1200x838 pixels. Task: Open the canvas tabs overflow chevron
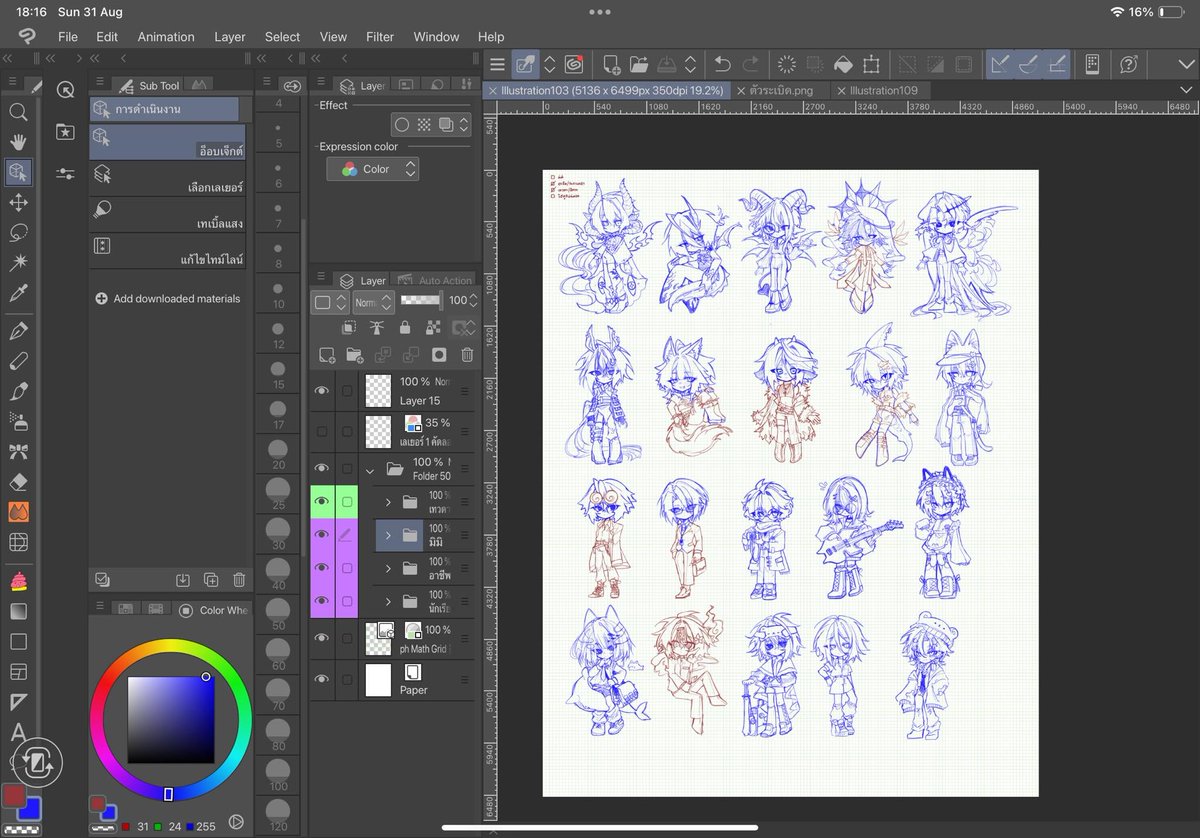pyautogui.click(x=1186, y=90)
